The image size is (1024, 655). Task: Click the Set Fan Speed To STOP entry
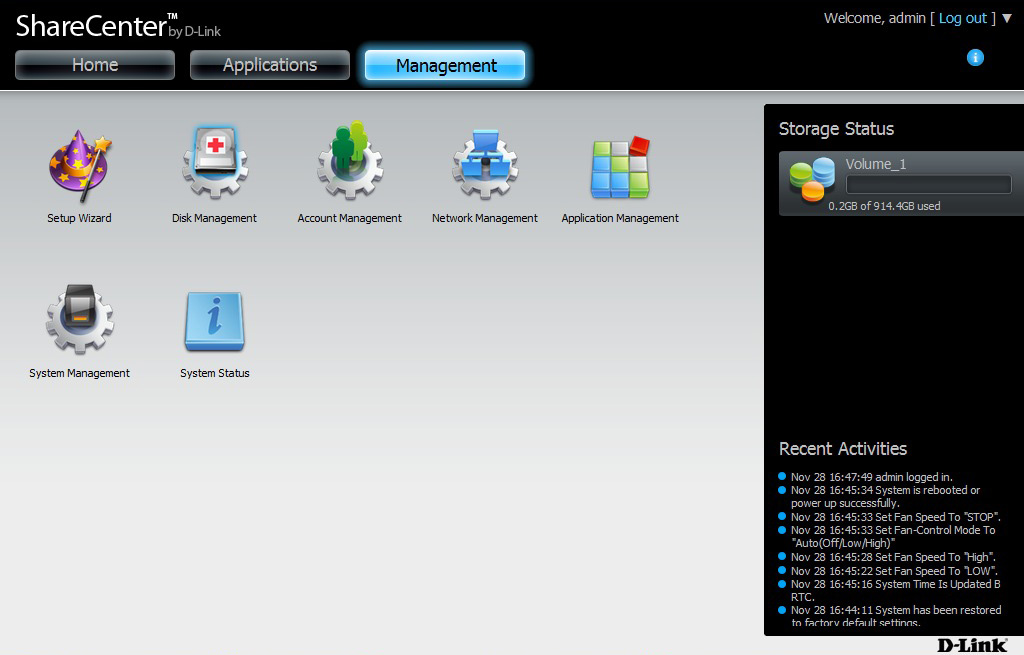[x=895, y=517]
